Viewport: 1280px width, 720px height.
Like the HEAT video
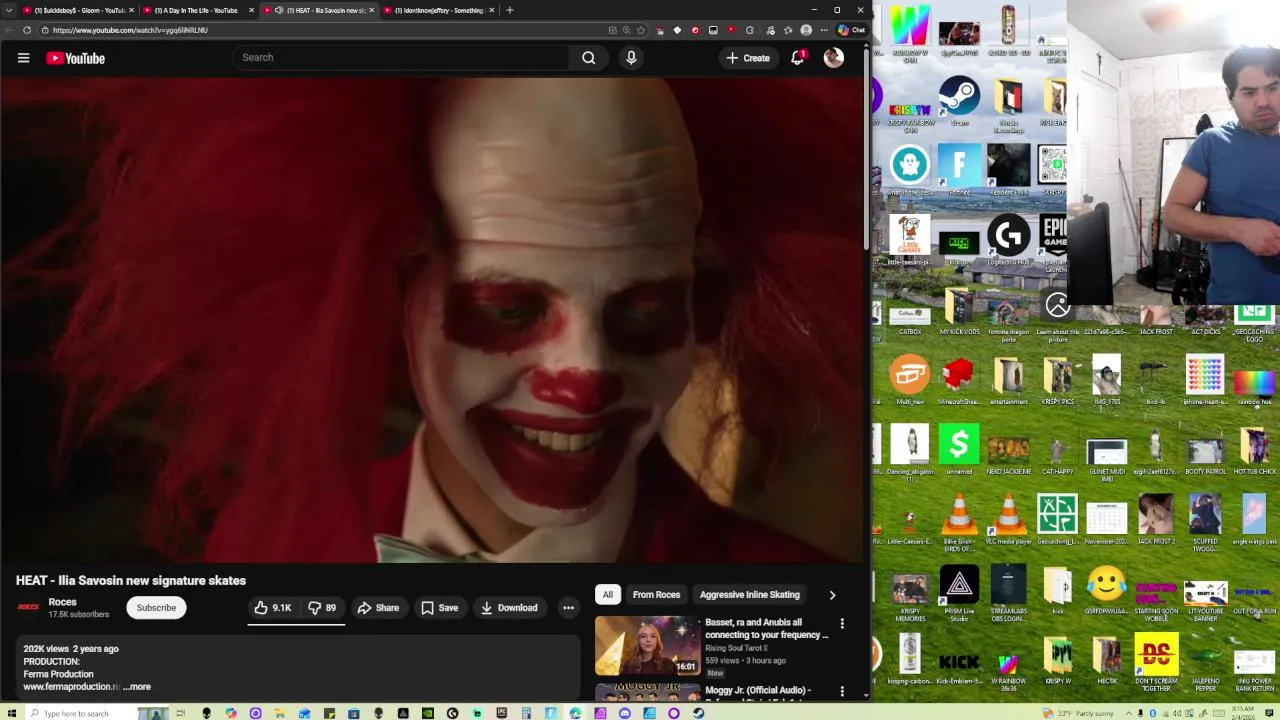point(272,608)
